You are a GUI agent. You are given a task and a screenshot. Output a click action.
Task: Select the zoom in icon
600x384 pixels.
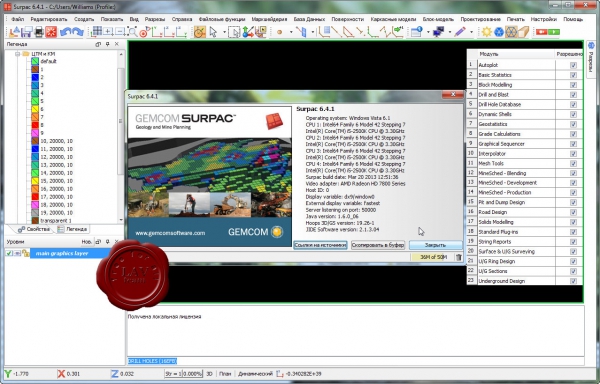(108, 32)
